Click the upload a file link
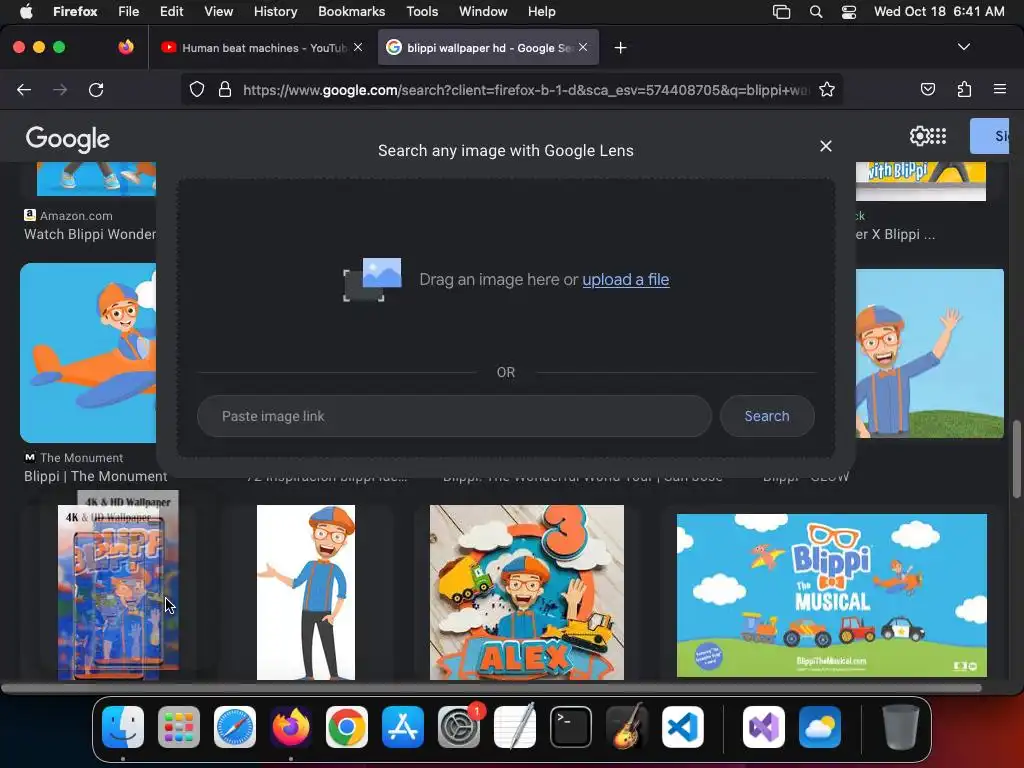1024x768 pixels. click(x=626, y=280)
